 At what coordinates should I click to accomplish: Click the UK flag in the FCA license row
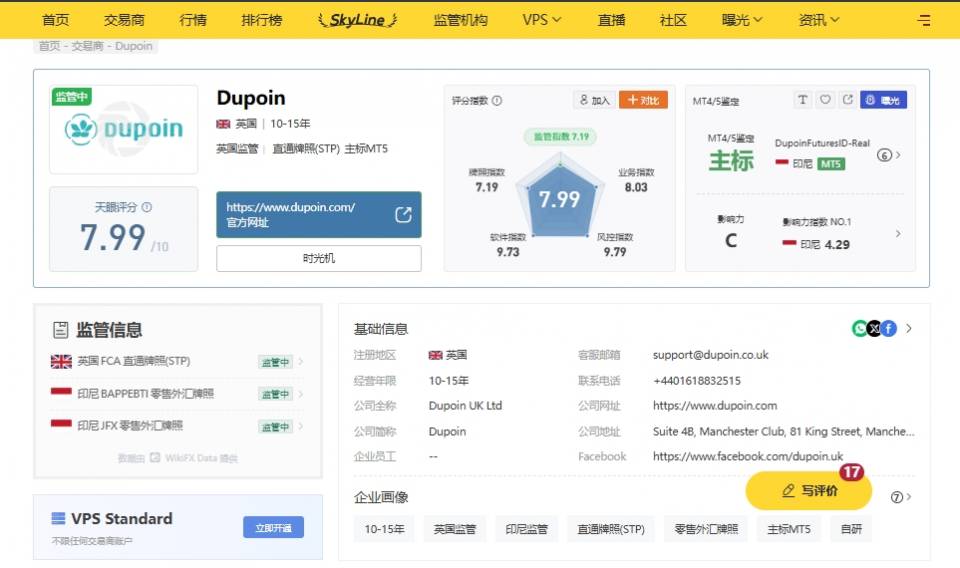61,362
